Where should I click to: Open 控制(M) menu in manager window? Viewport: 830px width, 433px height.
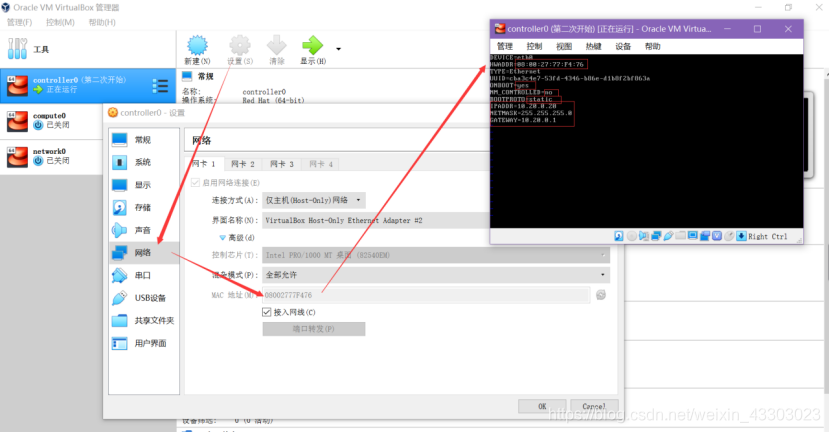point(60,22)
